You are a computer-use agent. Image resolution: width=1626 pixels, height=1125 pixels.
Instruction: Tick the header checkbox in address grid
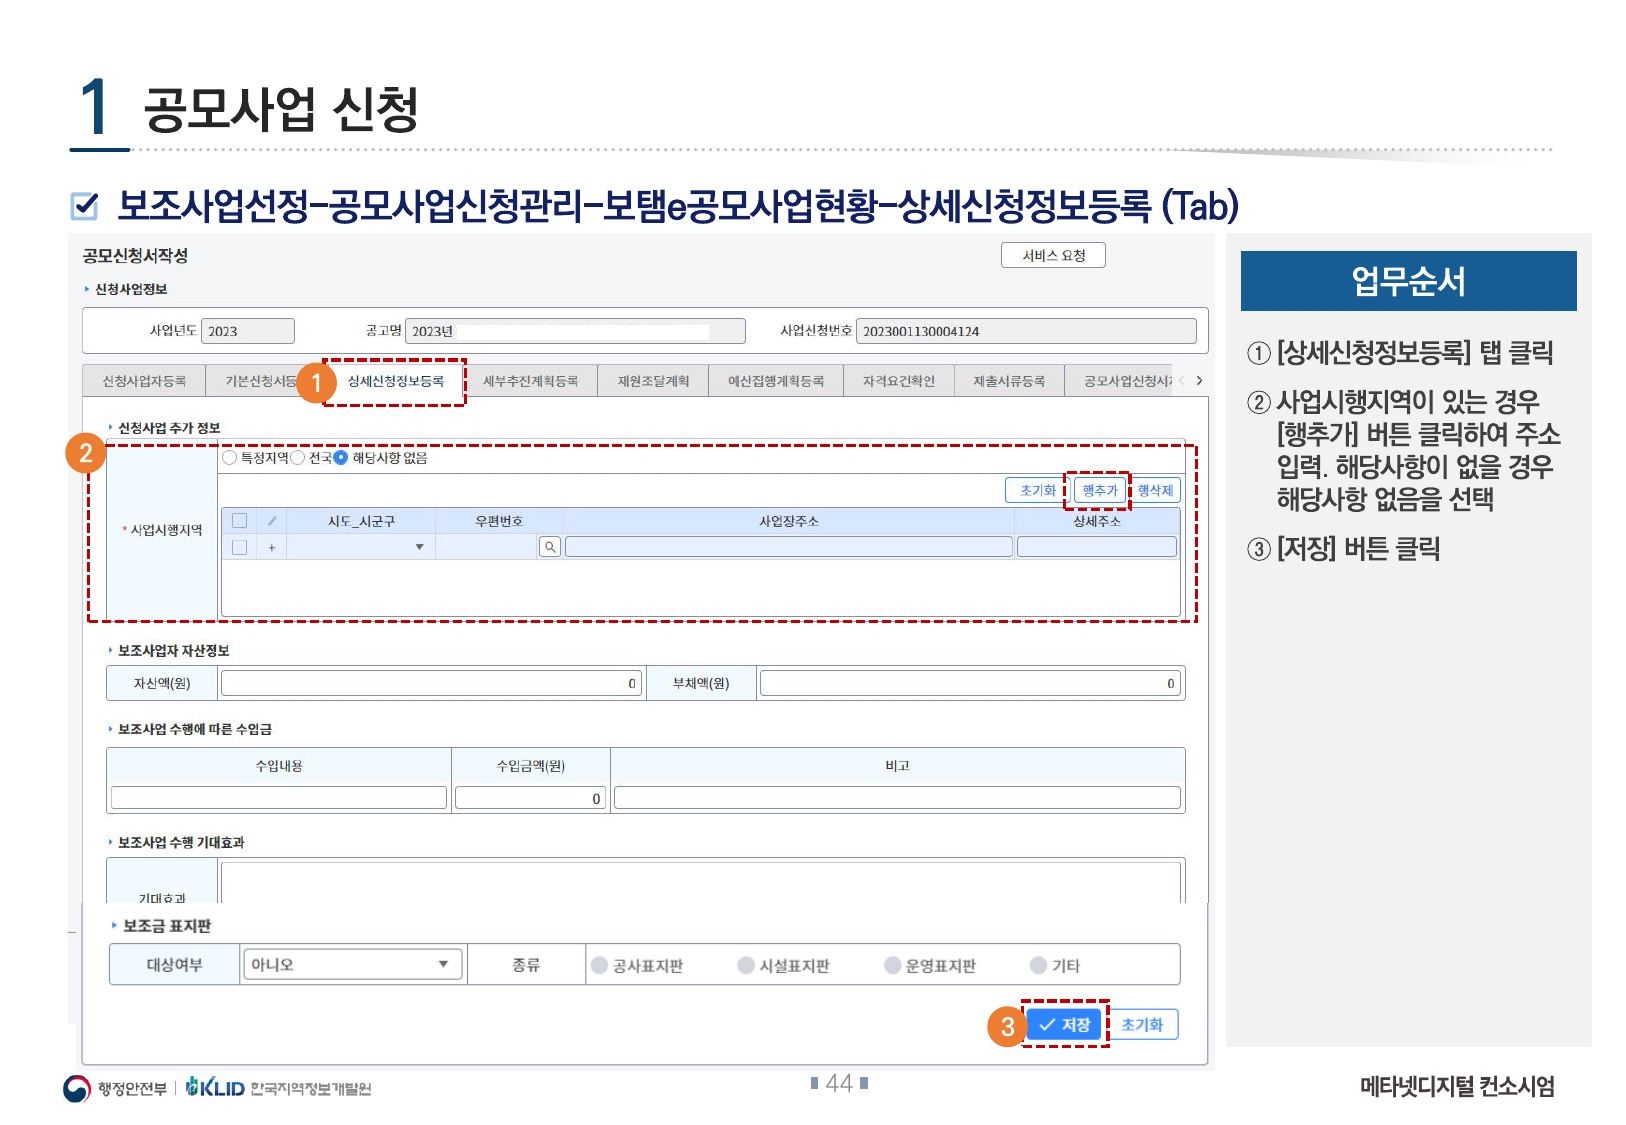coord(239,521)
